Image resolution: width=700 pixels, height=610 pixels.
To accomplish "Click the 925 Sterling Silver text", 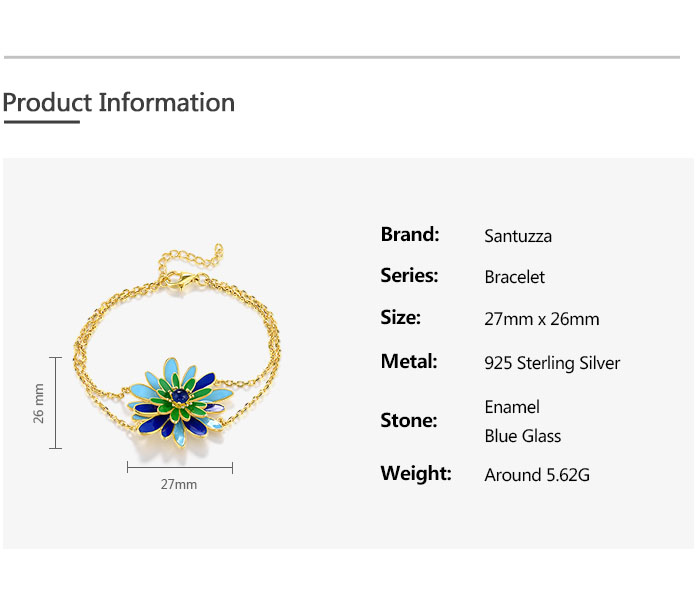I will pyautogui.click(x=552, y=363).
